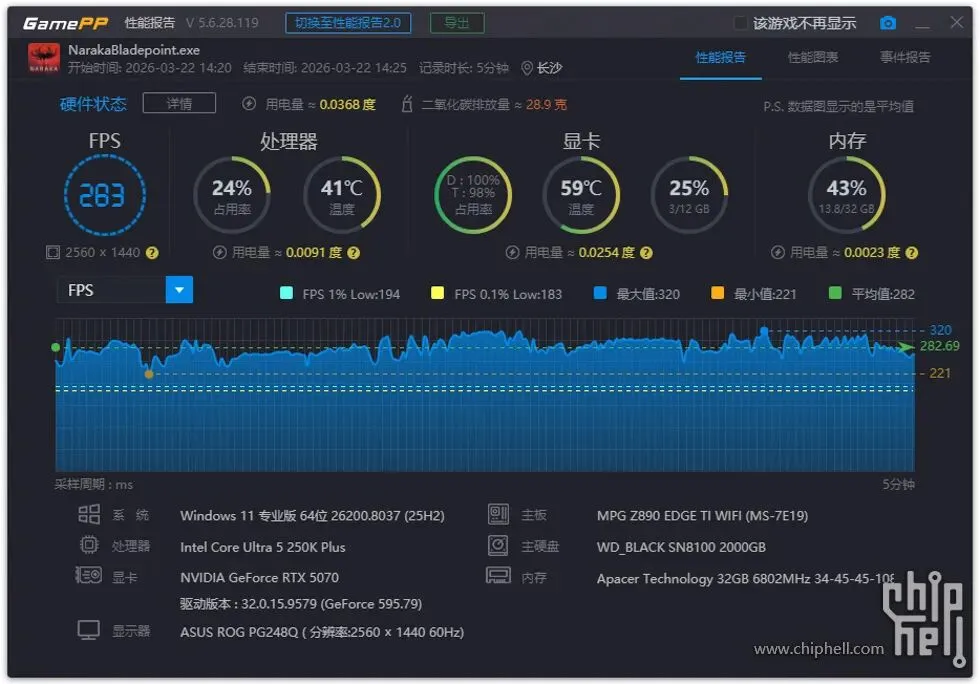Click text NVIDIA GeForce RTX 5070
Viewport: 980px width, 684px height.
259,577
